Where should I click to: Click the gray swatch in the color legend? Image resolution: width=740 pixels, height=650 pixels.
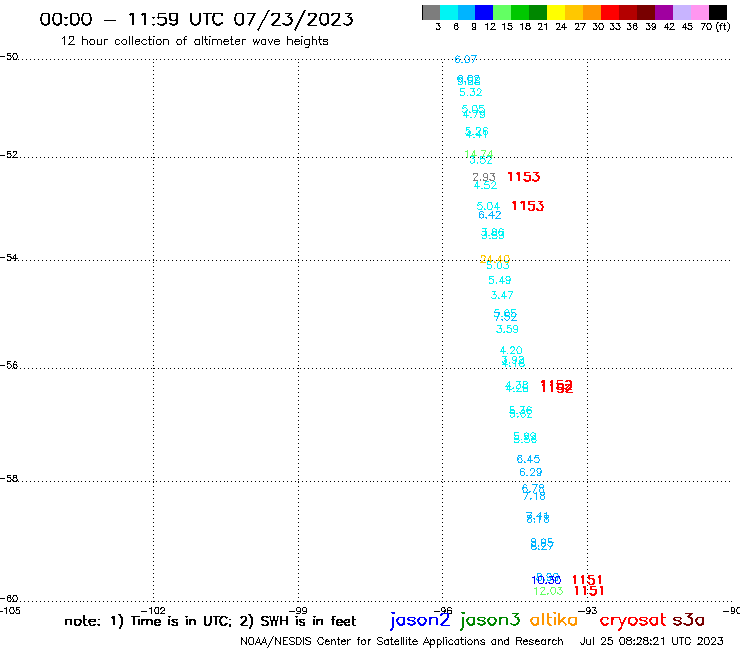point(431,12)
